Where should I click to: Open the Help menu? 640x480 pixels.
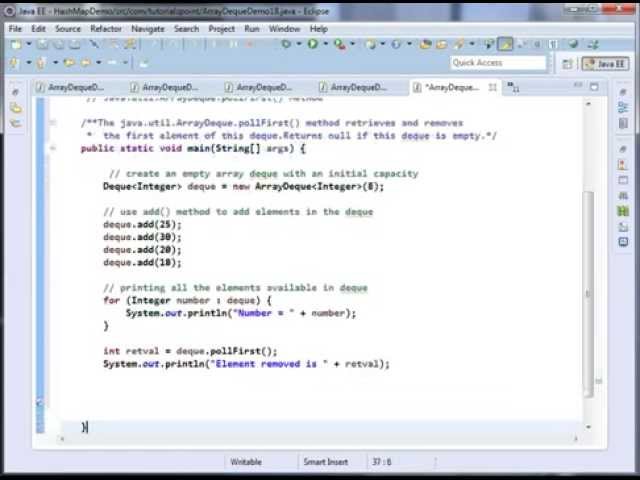click(x=319, y=29)
